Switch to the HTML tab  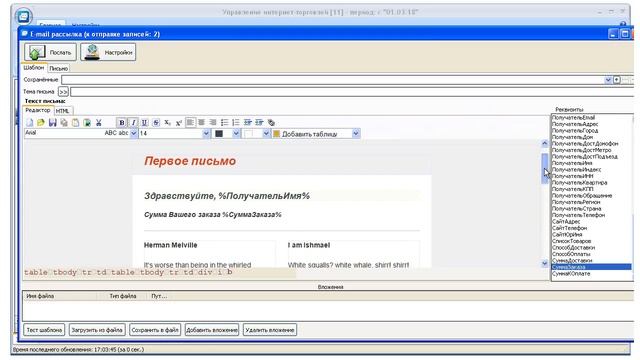[x=62, y=111]
